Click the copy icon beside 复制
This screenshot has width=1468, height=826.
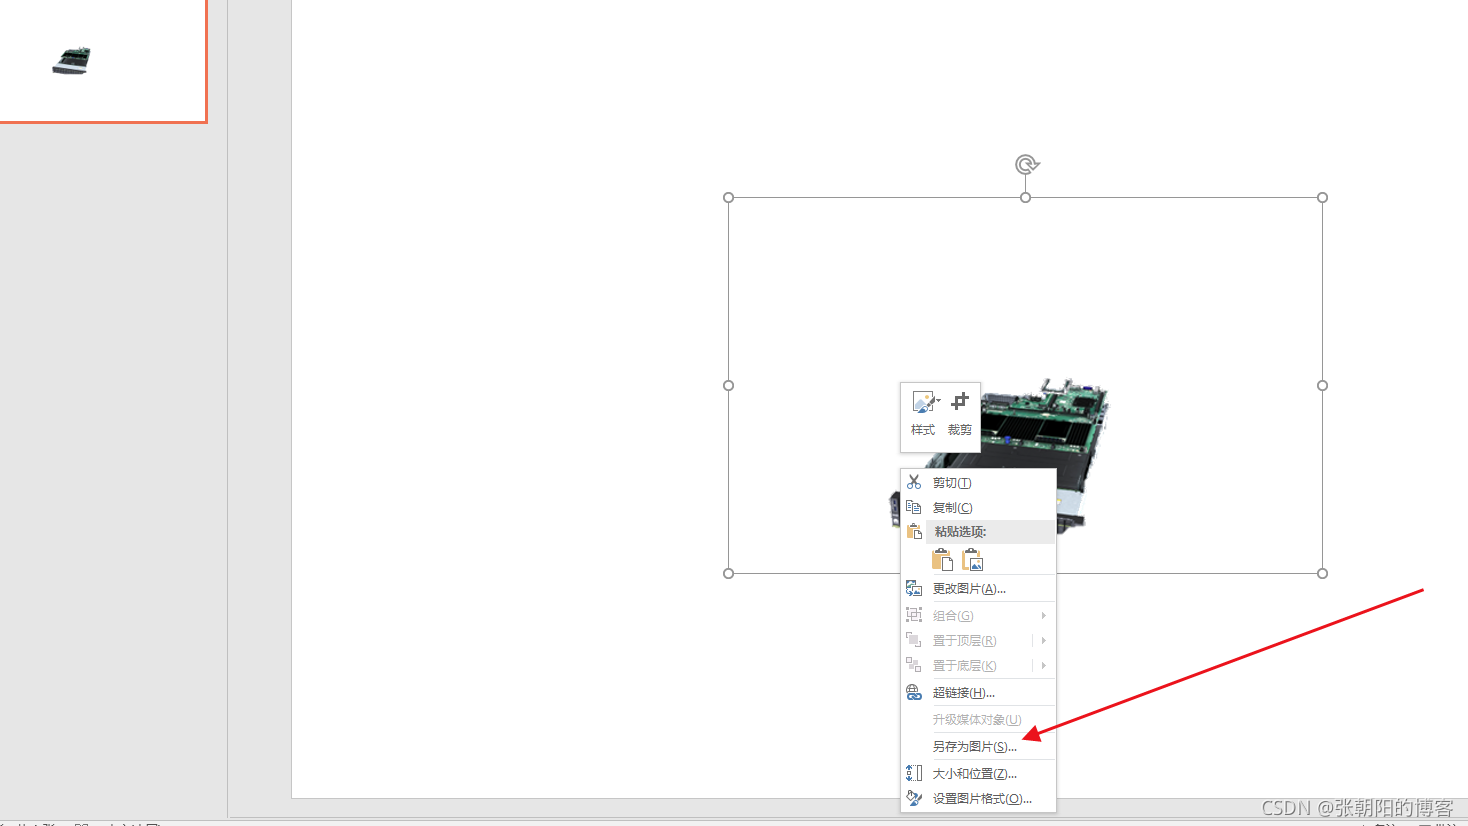(x=914, y=507)
